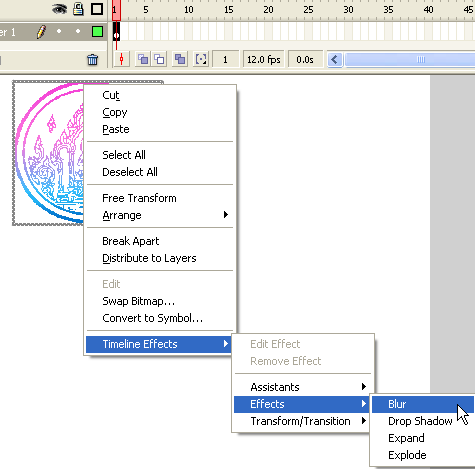Click the green outline color swatch on layer

pyautogui.click(x=97, y=32)
